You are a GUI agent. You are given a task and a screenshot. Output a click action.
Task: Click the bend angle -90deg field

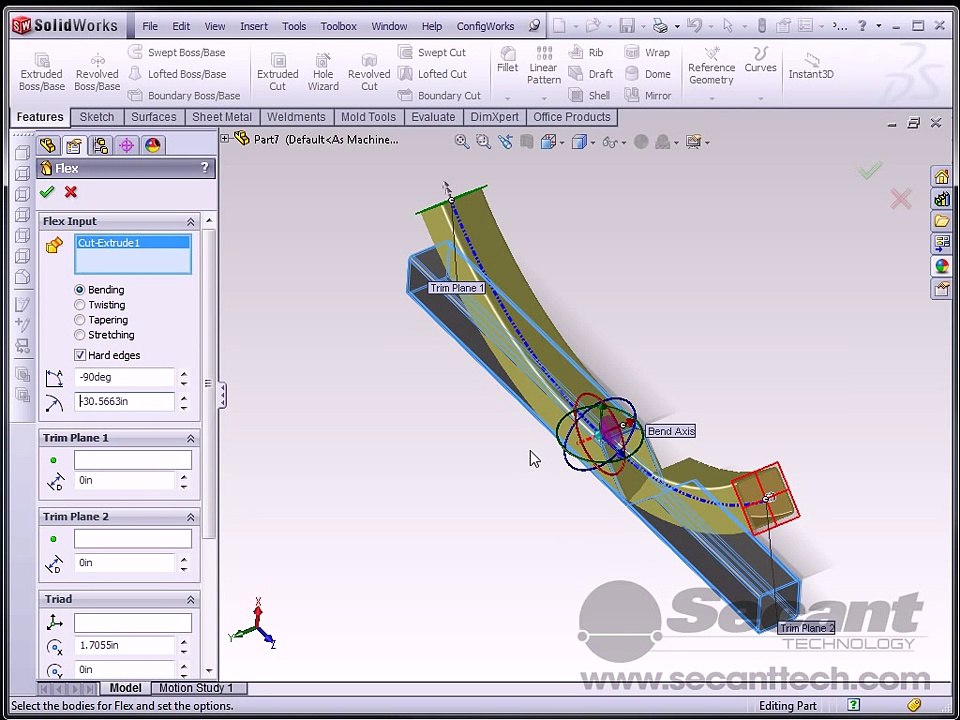(124, 377)
